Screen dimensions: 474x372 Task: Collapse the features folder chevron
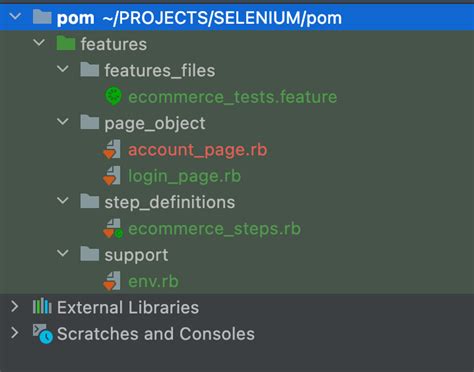[39, 43]
